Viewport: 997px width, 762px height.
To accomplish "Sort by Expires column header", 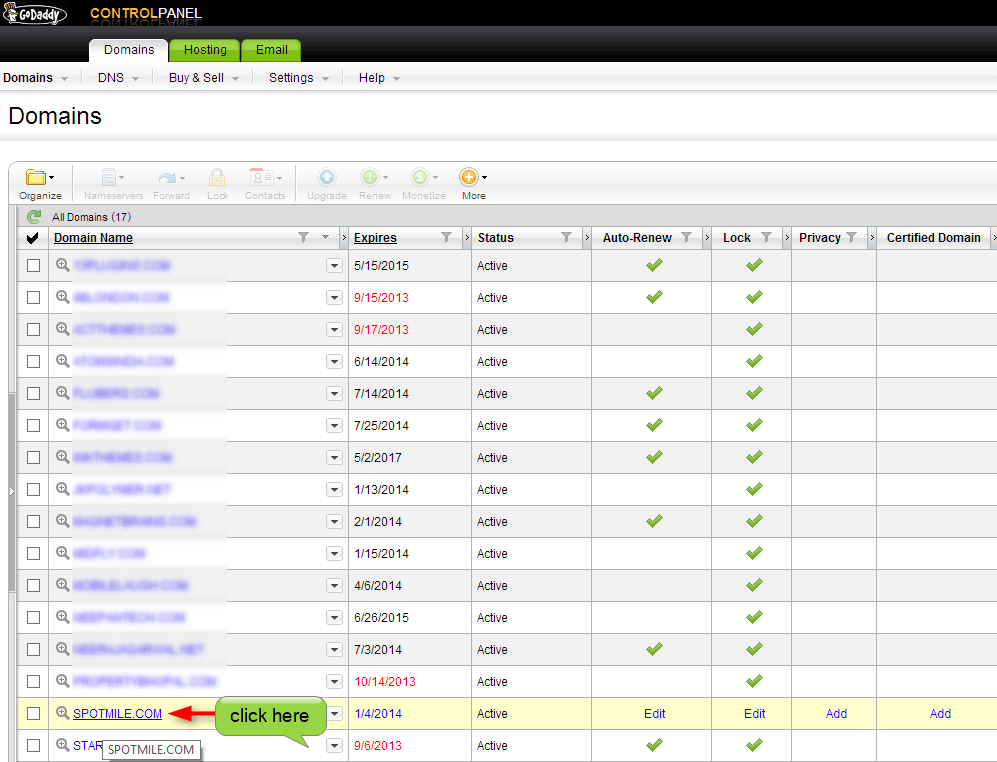I will click(x=375, y=238).
